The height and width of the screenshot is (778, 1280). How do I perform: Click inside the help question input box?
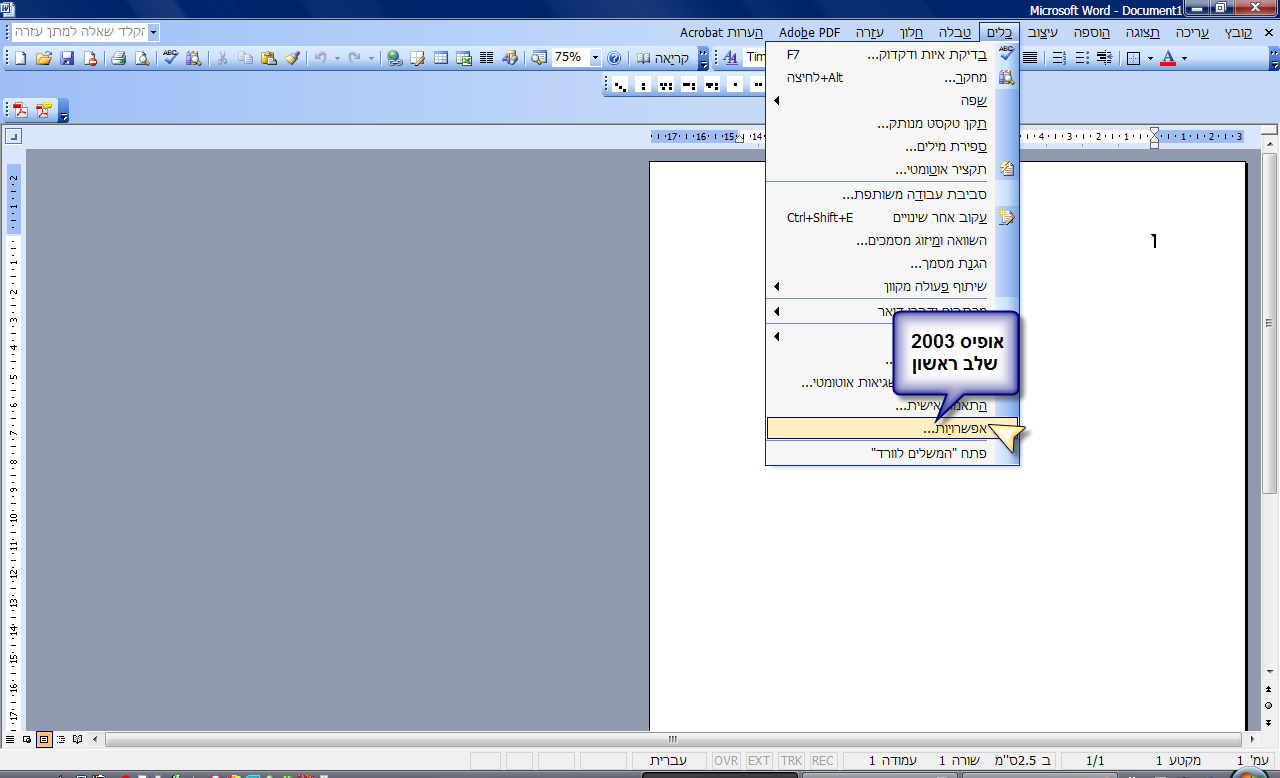(80, 32)
